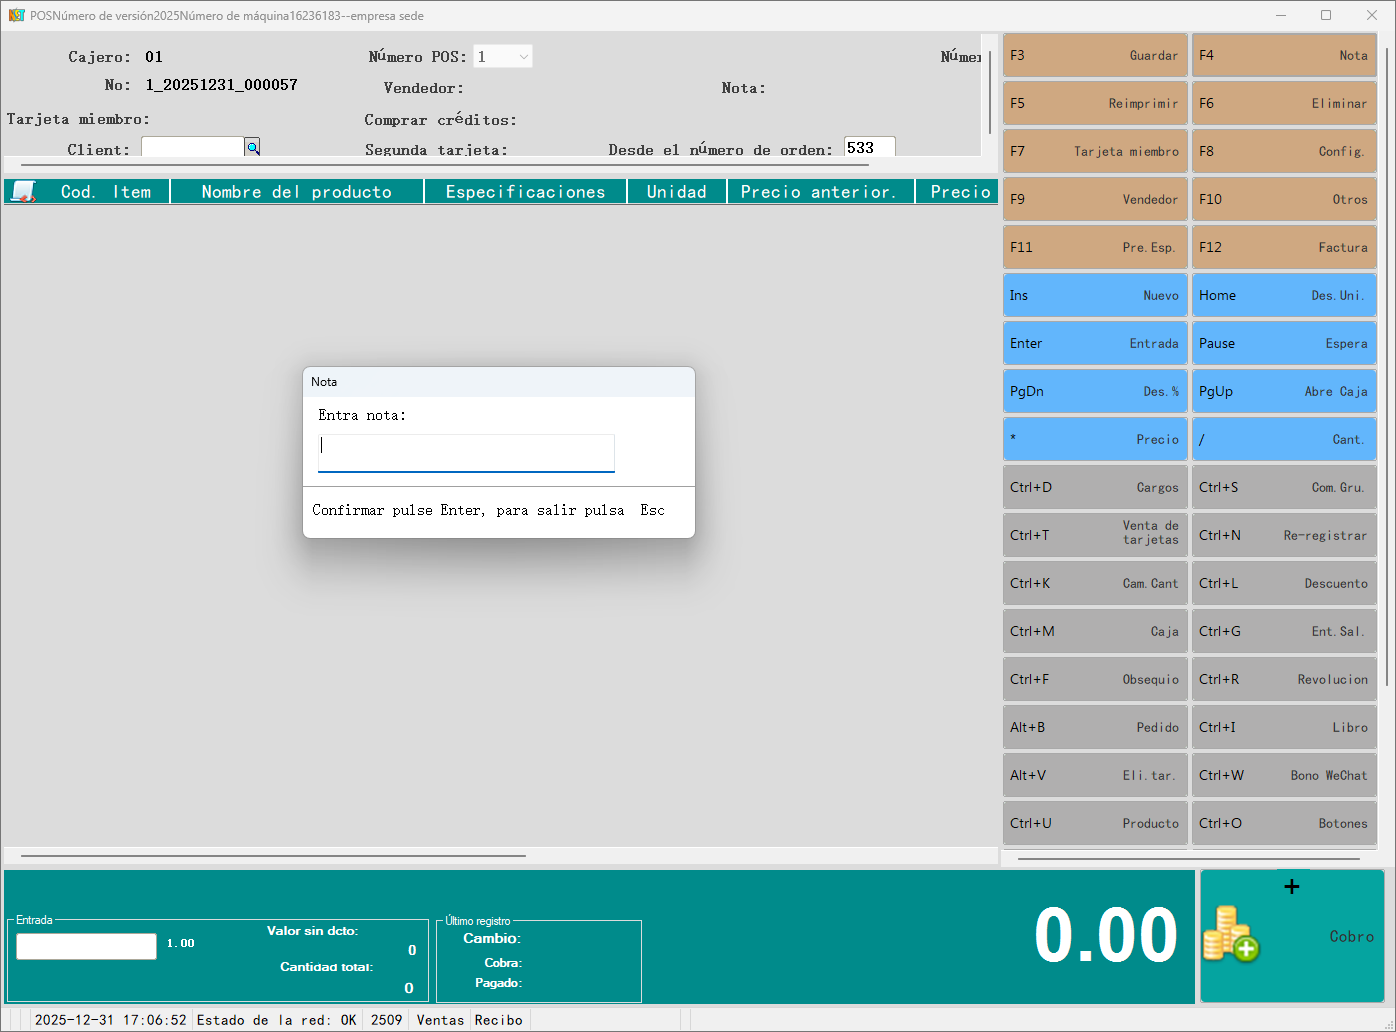
Task: Expand the Número POS dropdown
Action: (523, 57)
